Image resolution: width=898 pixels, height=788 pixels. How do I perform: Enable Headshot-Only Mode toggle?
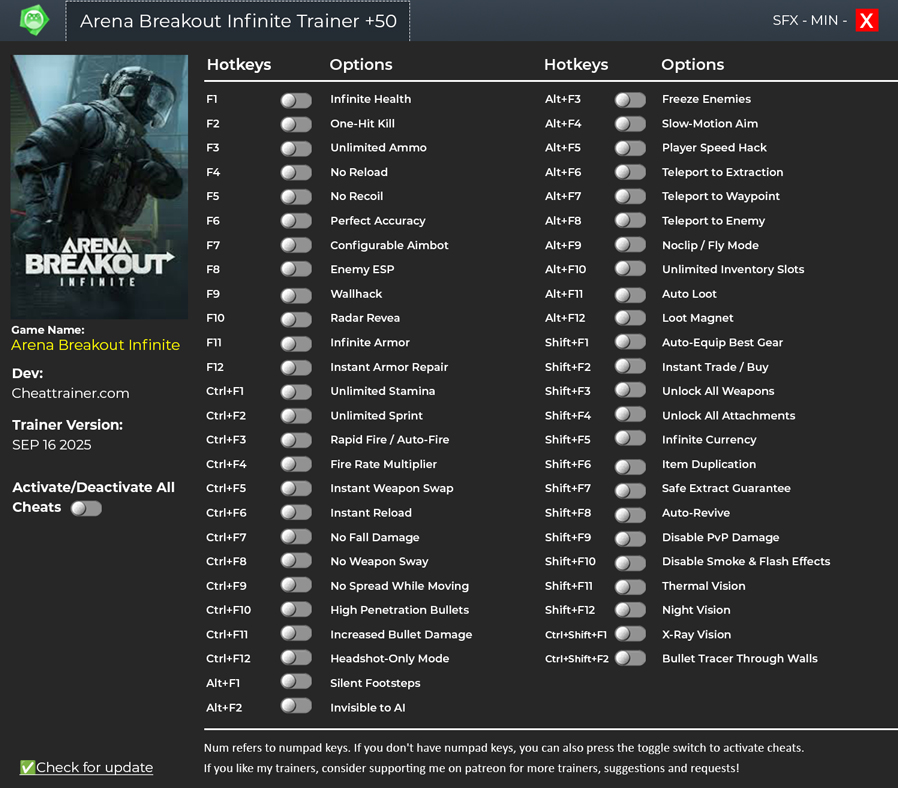tap(296, 657)
